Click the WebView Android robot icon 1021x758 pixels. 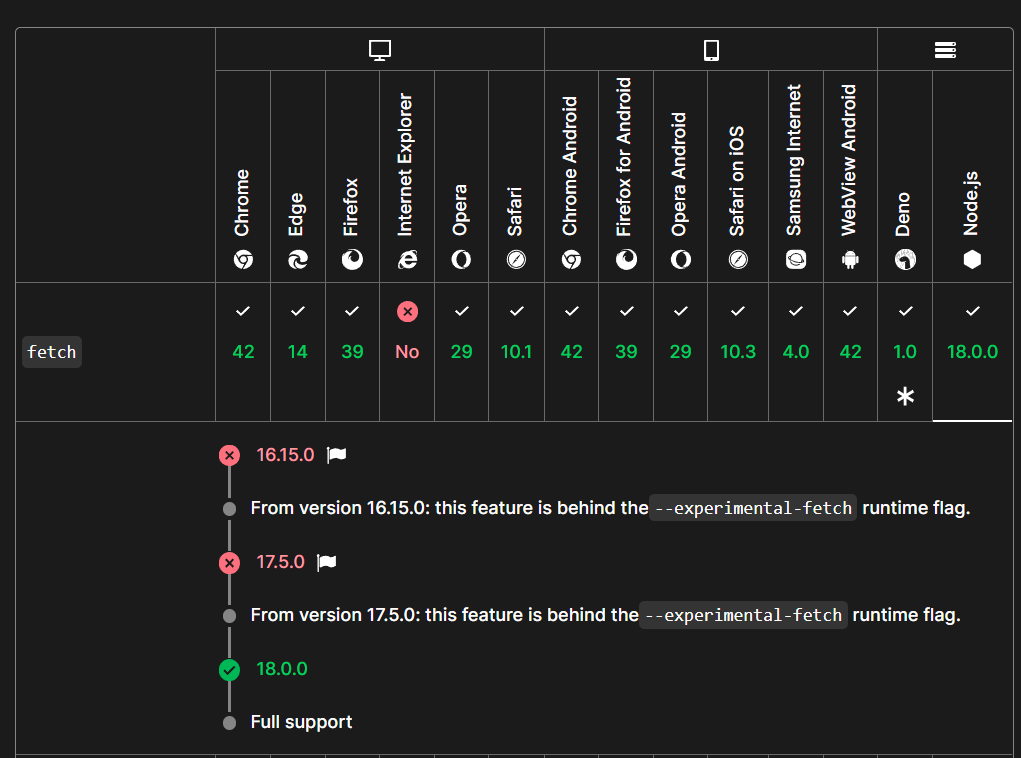pyautogui.click(x=850, y=260)
